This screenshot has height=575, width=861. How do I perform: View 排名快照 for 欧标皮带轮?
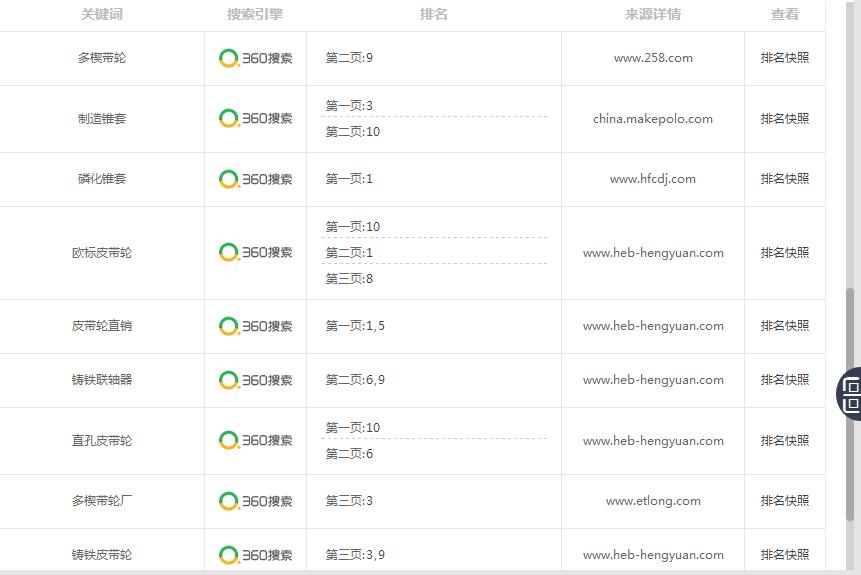(785, 252)
